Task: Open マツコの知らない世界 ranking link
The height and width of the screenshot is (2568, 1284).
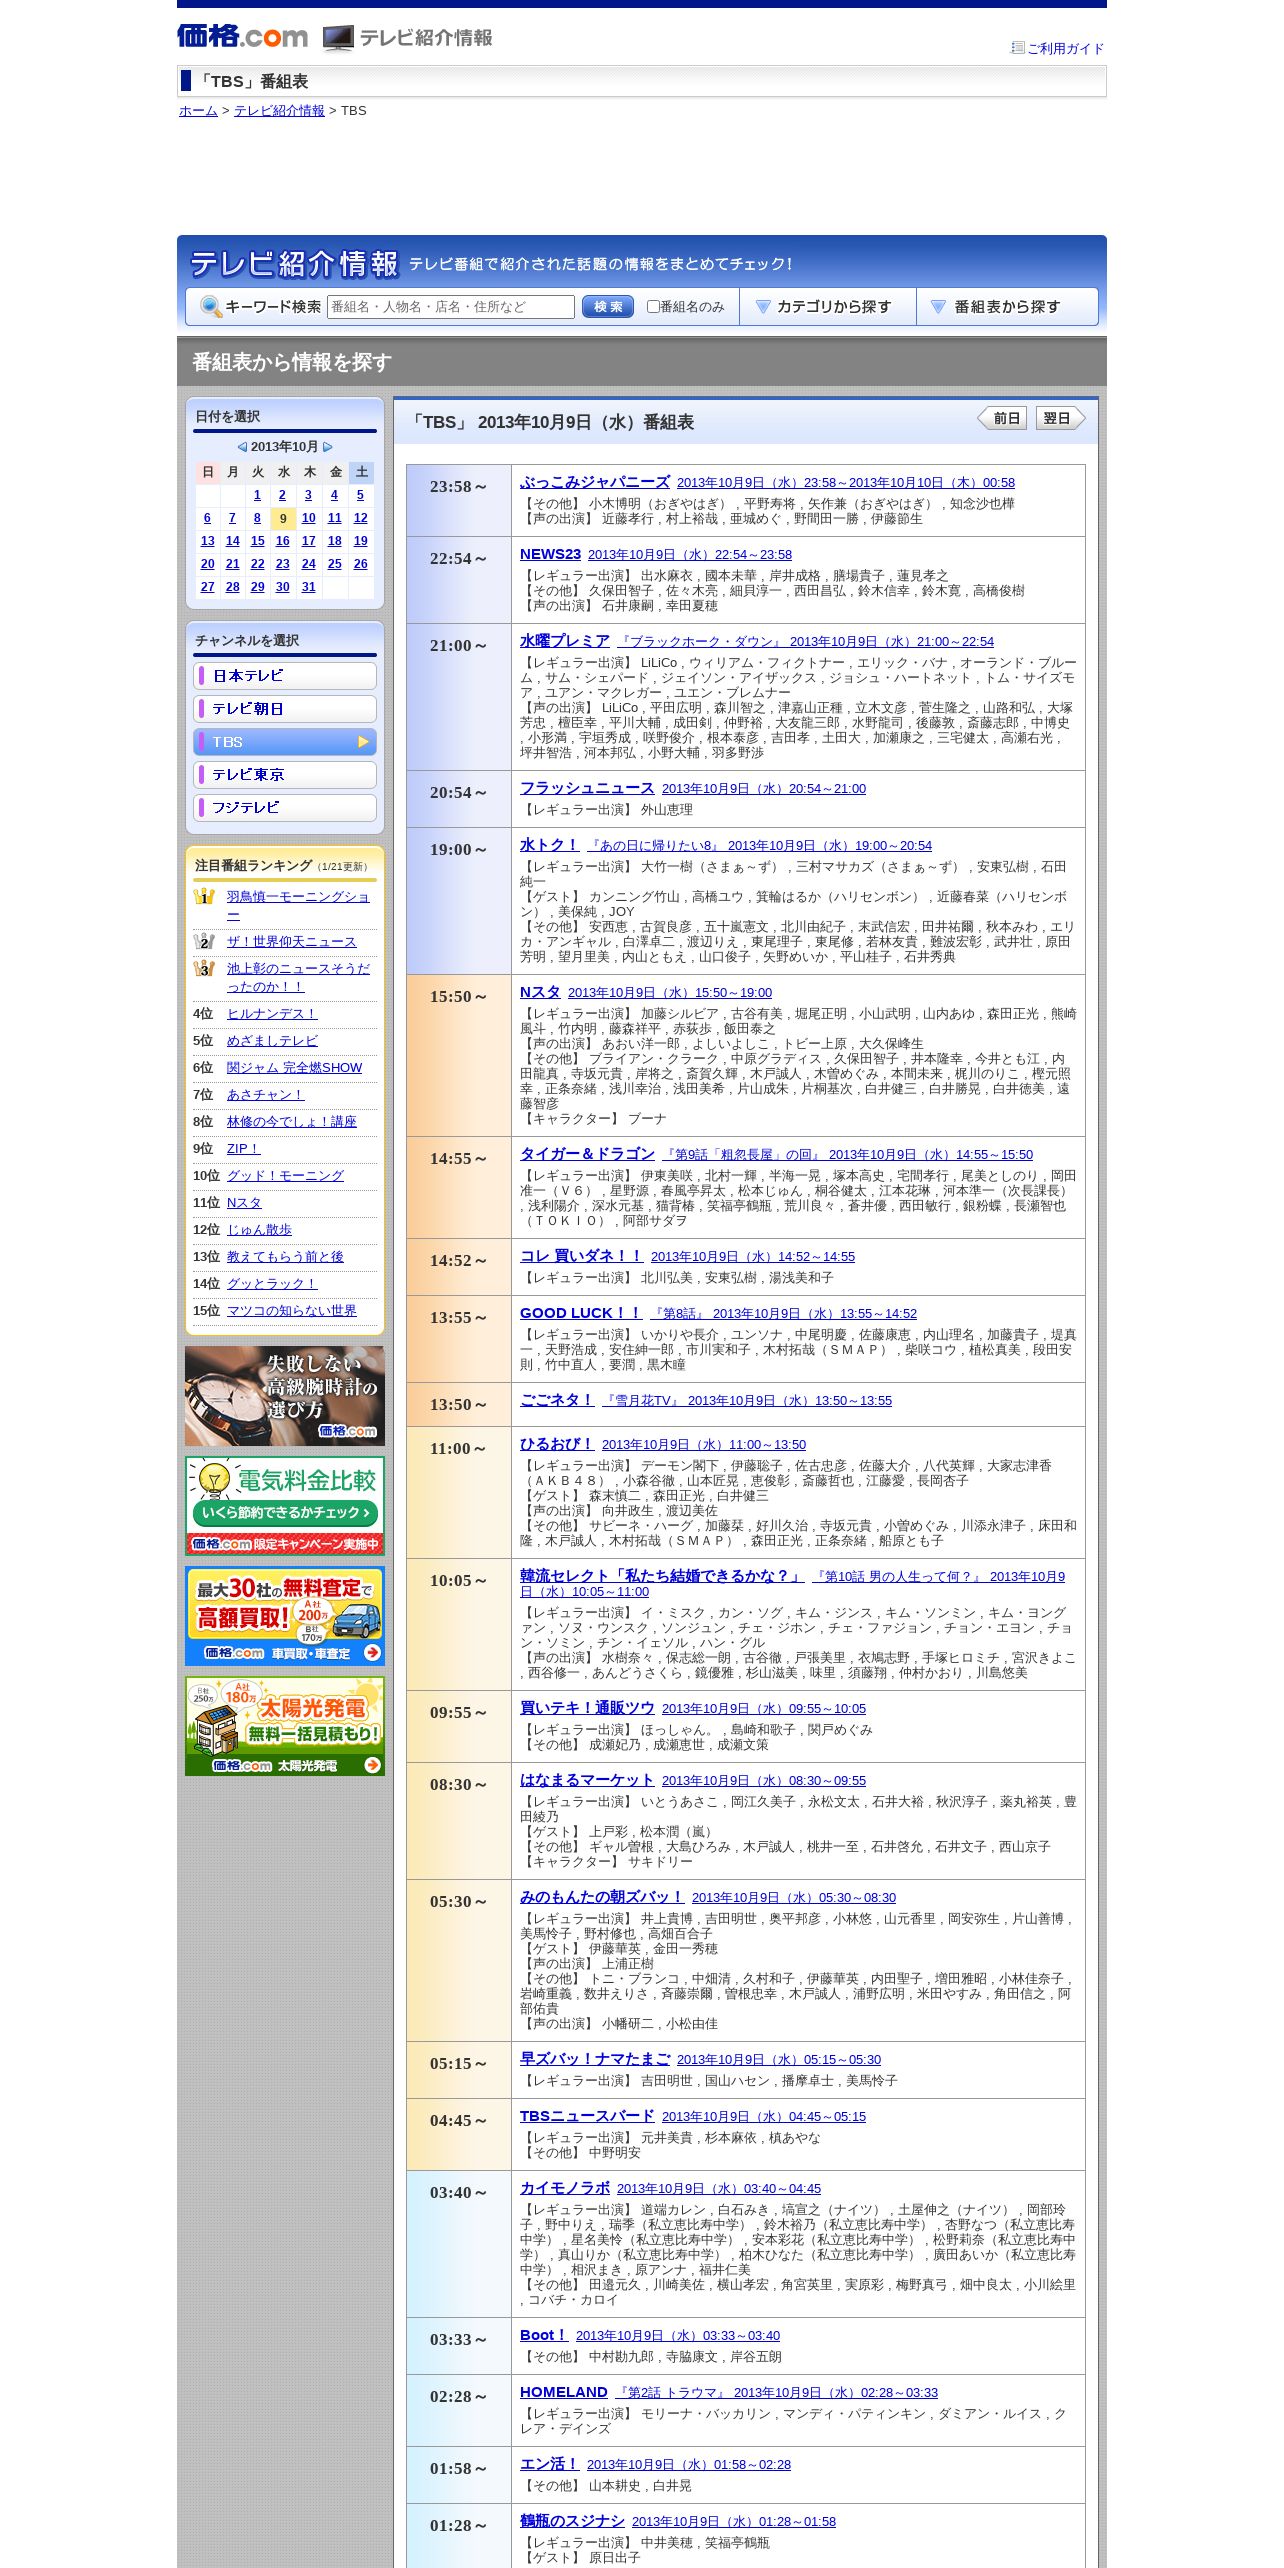Action: click(292, 1311)
